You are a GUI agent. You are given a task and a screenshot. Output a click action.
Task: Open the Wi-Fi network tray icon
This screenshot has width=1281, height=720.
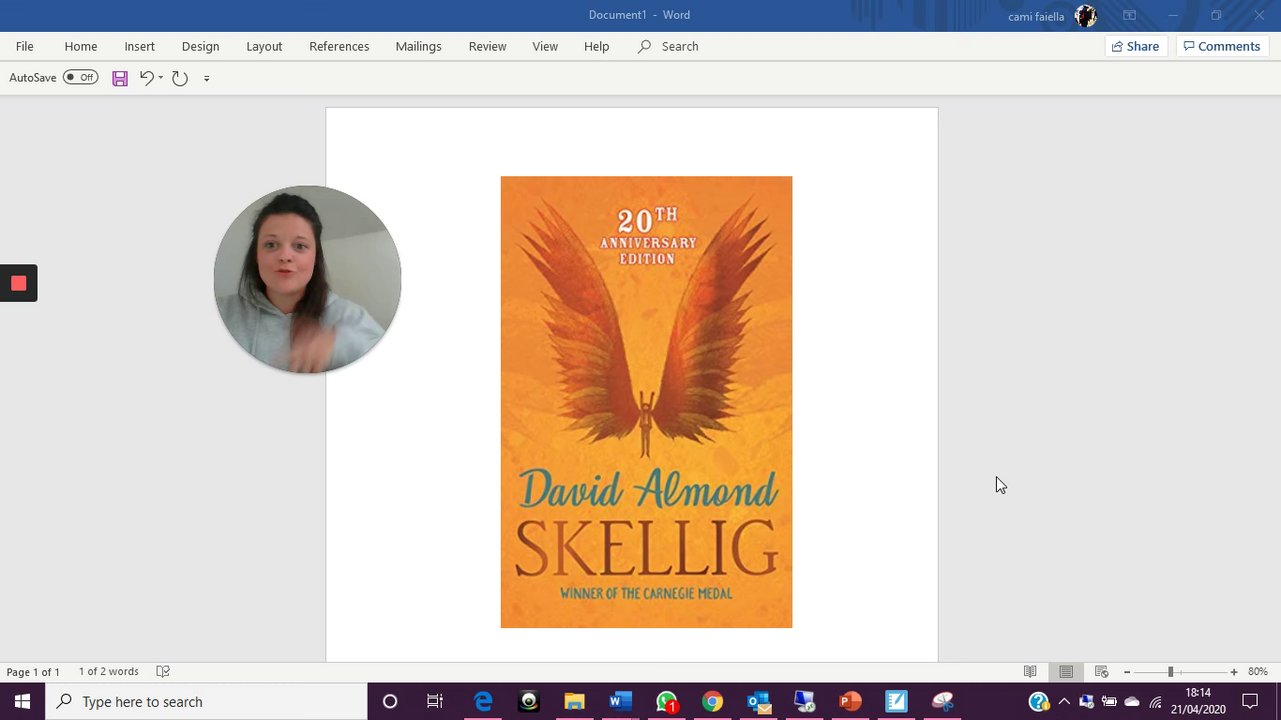point(1156,701)
